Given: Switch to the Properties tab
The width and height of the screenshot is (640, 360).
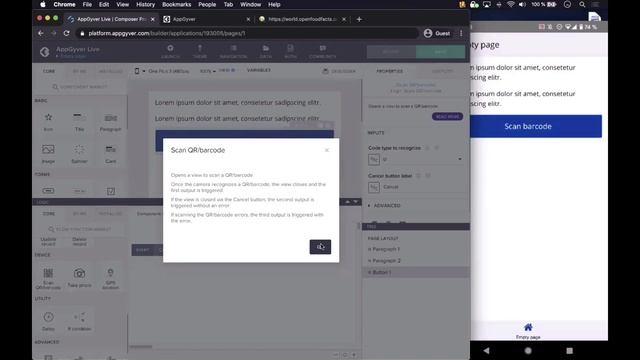Looking at the screenshot, I should click(x=389, y=71).
